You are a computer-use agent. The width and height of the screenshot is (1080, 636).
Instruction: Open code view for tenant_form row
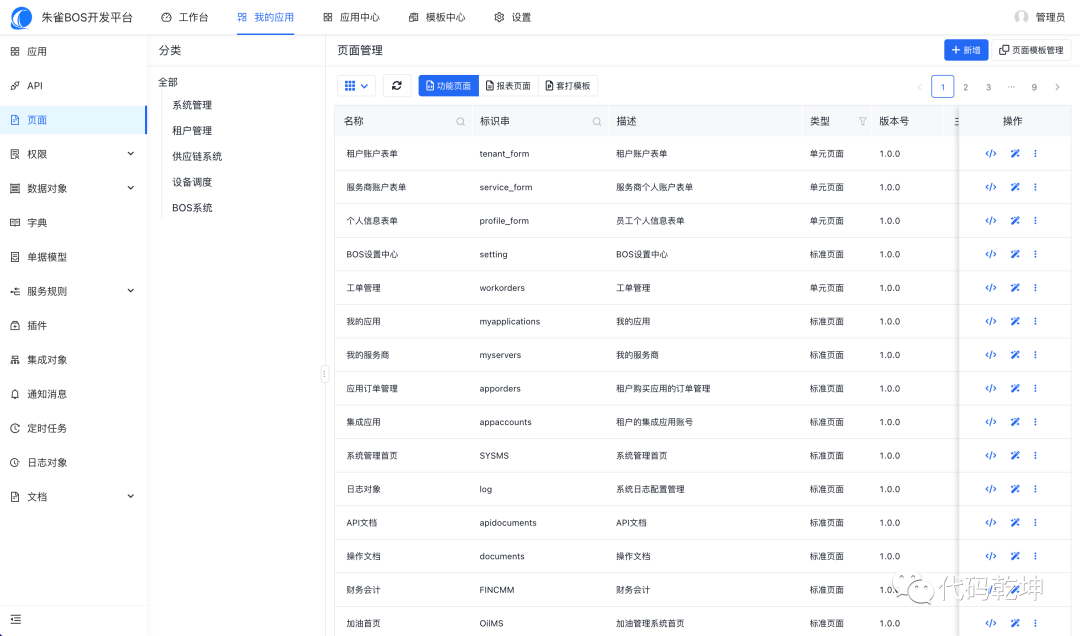[990, 154]
